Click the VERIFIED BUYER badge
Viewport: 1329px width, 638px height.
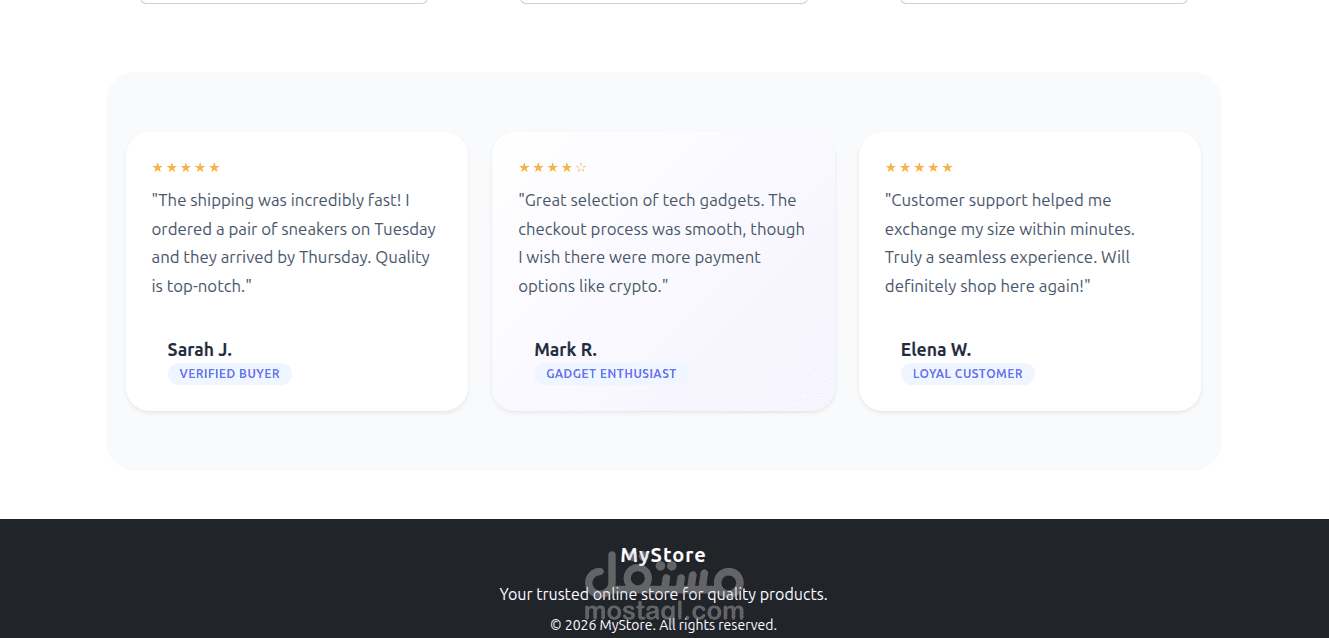point(230,374)
